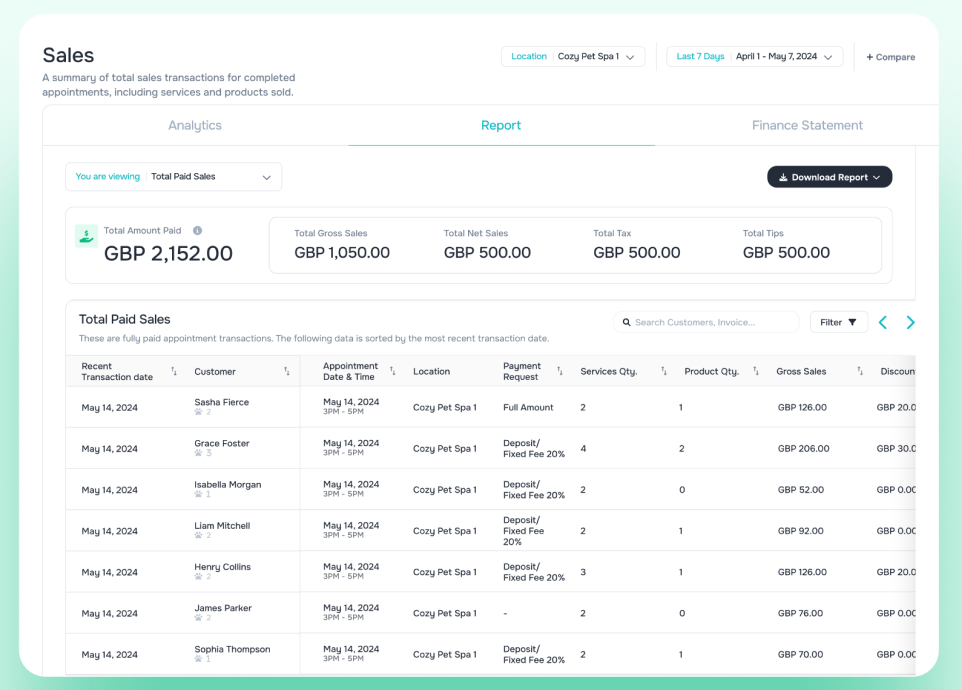Image resolution: width=962 pixels, height=690 pixels.
Task: Sort by Gross Sales column arrows
Action: 860,371
